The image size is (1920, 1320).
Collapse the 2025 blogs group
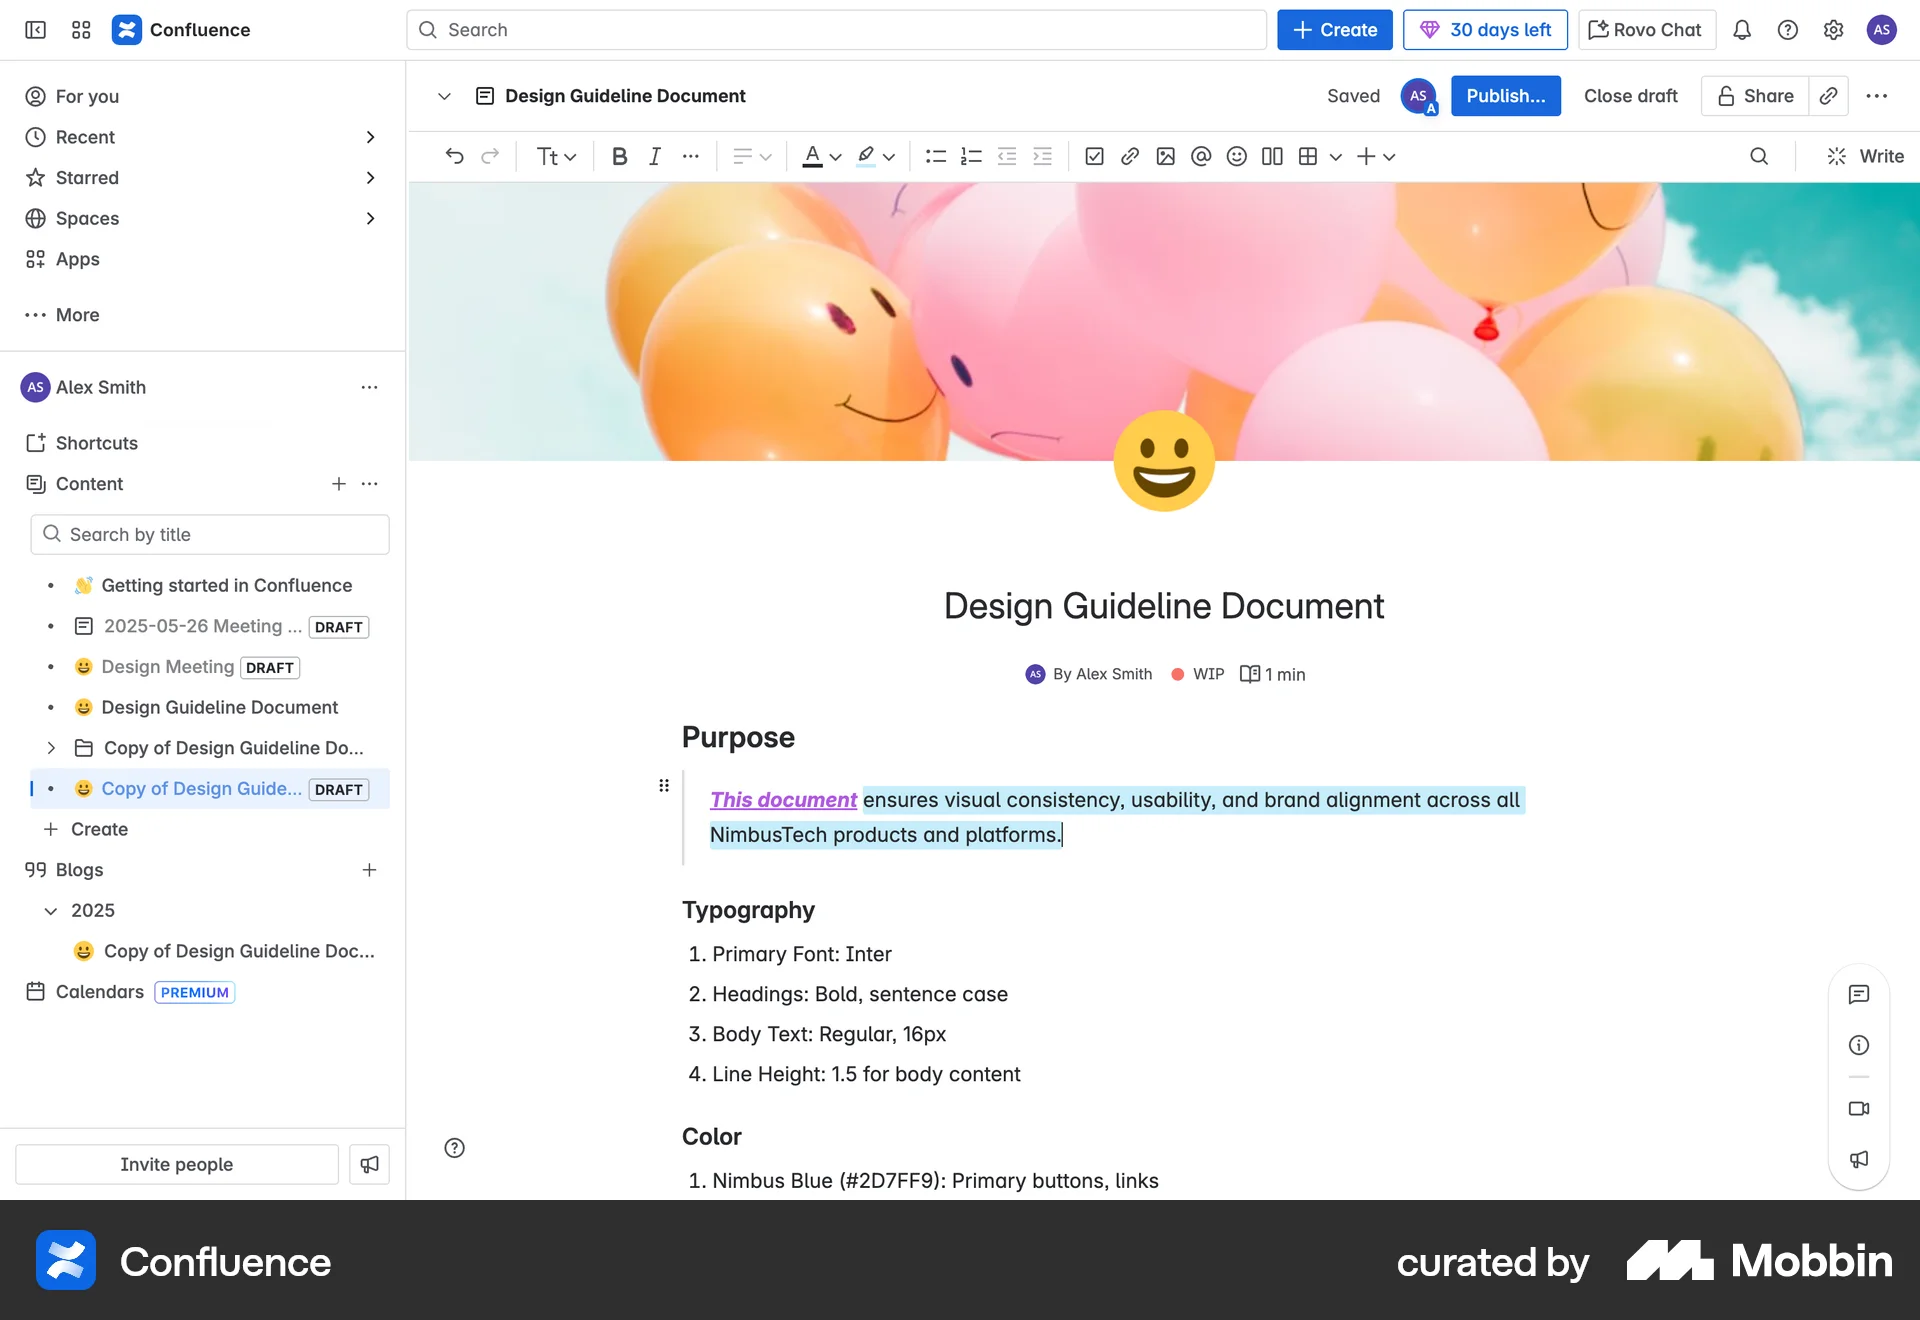(x=51, y=910)
